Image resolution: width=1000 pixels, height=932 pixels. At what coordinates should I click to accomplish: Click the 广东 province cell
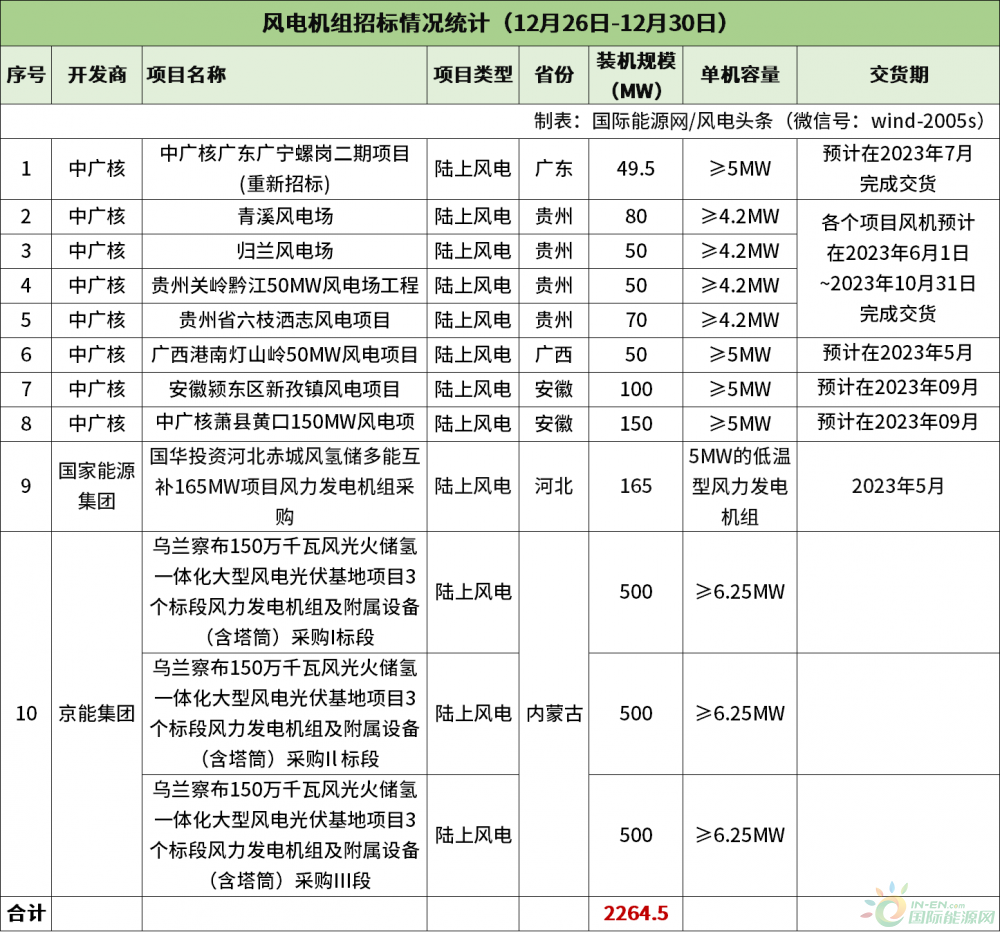(554, 168)
